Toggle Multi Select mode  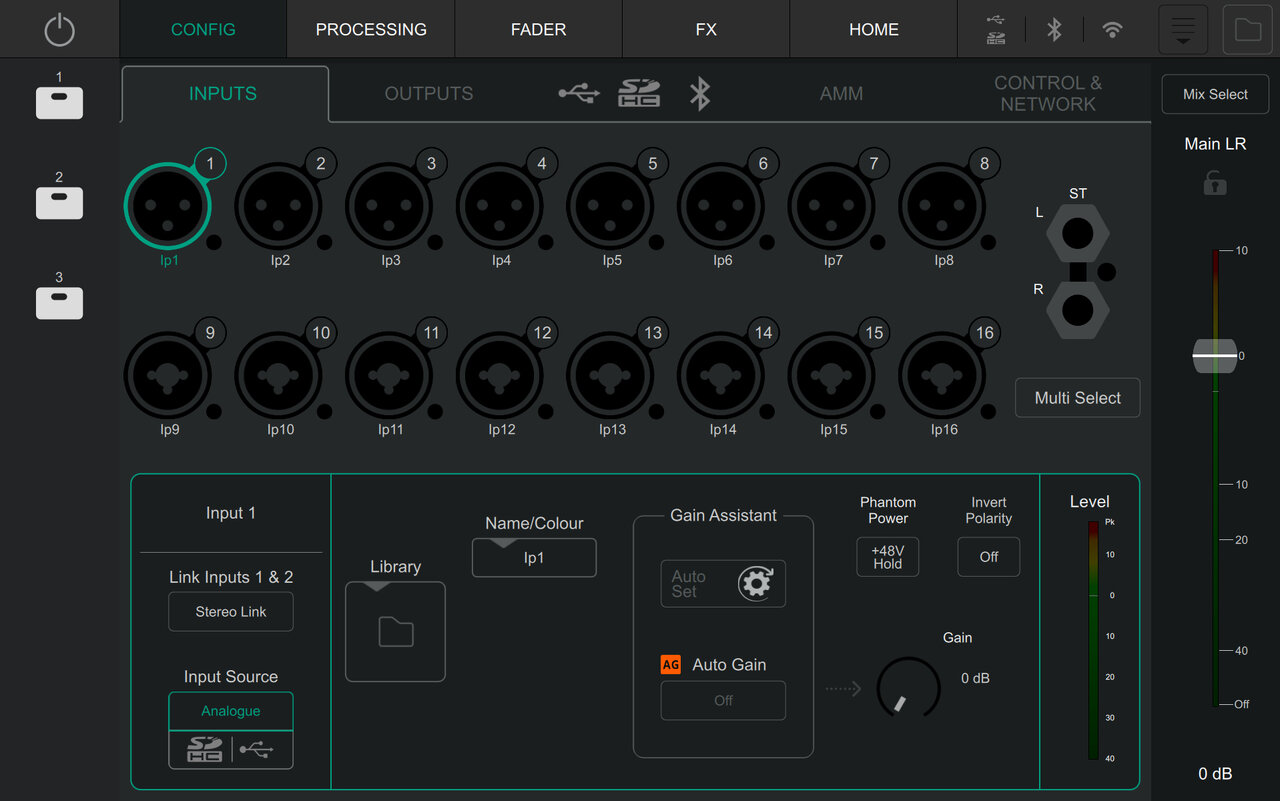pos(1078,397)
